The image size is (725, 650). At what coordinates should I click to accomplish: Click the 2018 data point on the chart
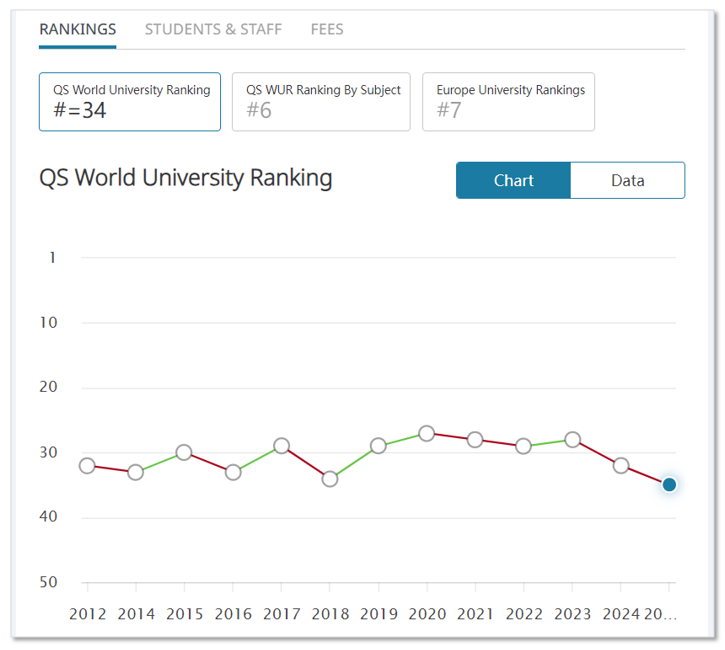point(330,479)
